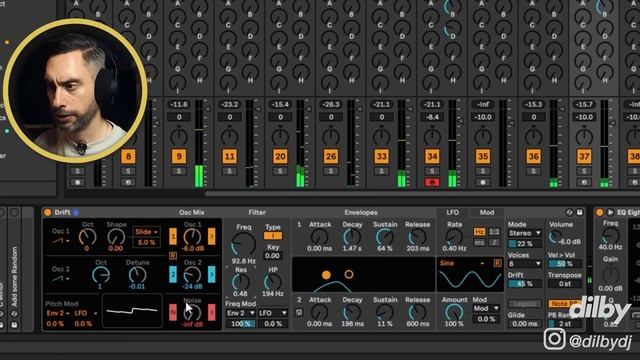Toggle Osc 1 filter routing arrow
The image size is (640, 360).
coord(211,236)
